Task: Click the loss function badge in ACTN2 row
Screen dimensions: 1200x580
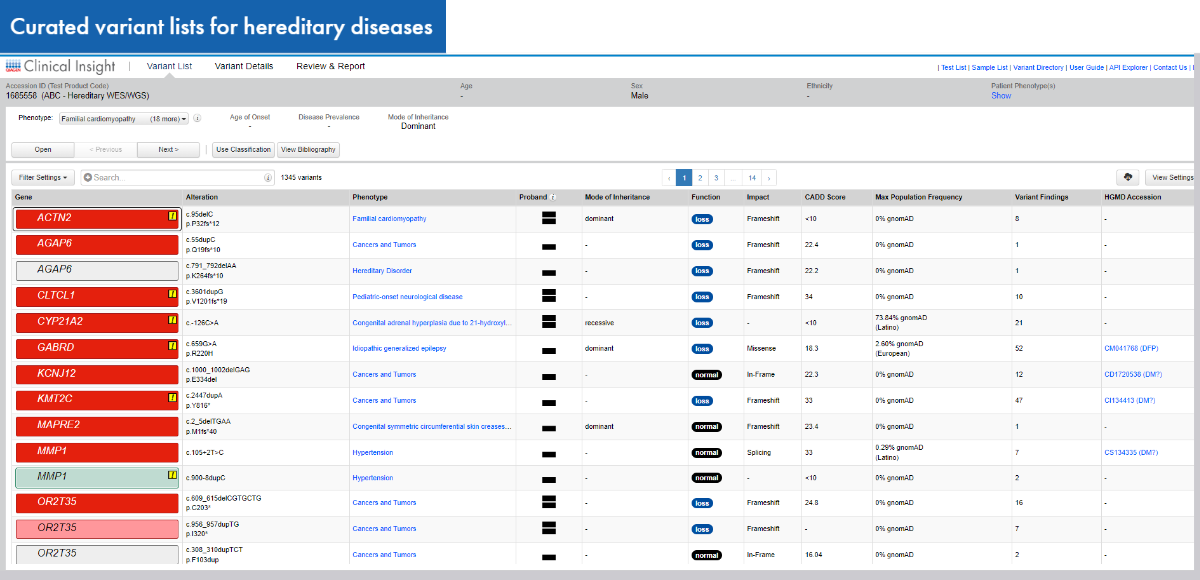Action: coord(702,218)
